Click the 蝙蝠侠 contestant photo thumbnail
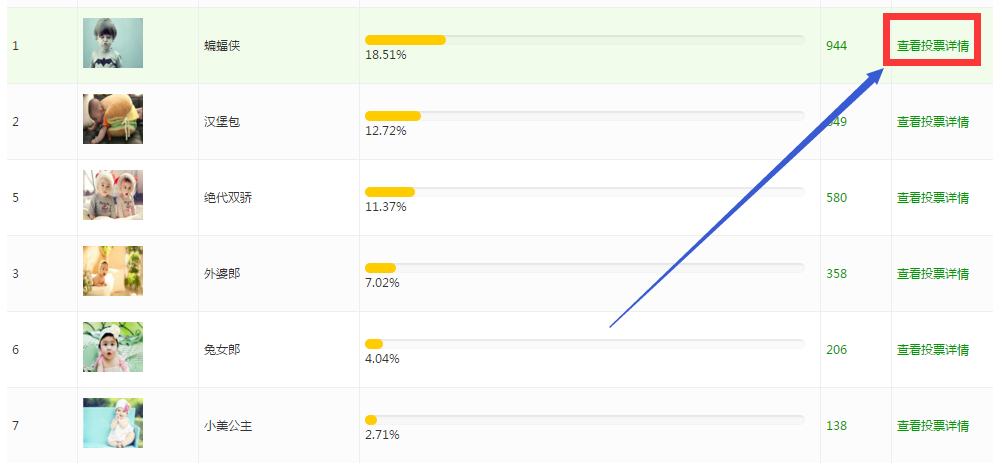Viewport: 993px width, 463px height. pyautogui.click(x=113, y=43)
